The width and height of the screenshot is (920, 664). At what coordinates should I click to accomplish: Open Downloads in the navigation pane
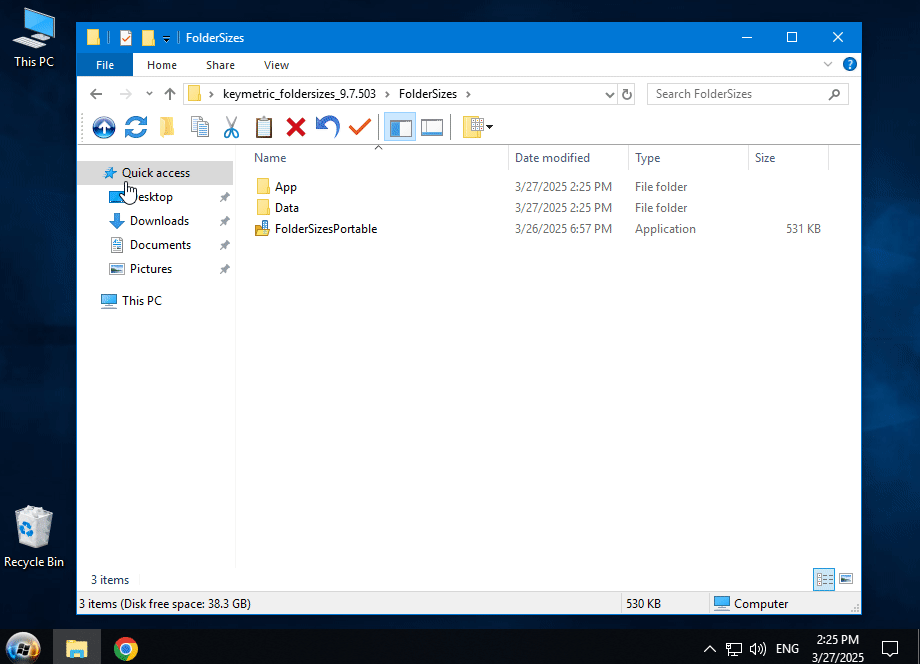[159, 221]
